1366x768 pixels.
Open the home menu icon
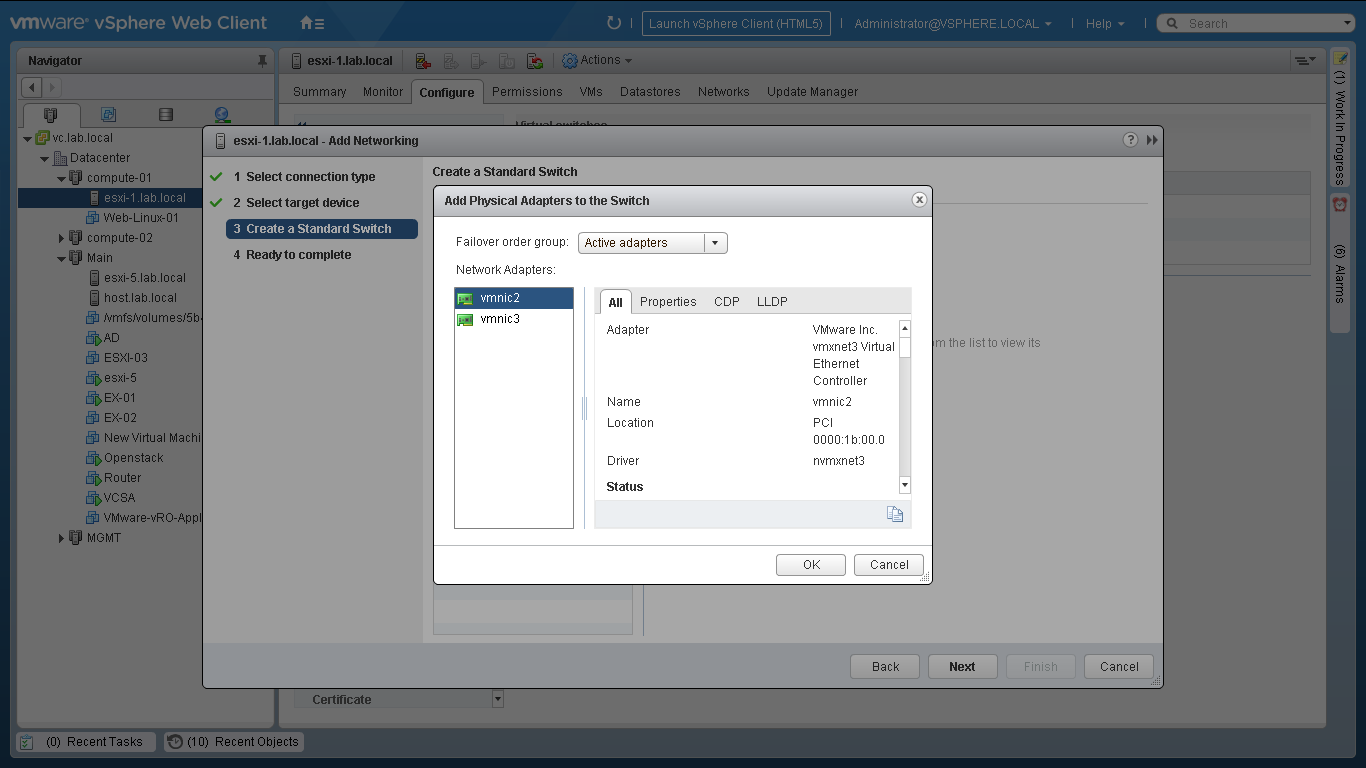coord(311,23)
